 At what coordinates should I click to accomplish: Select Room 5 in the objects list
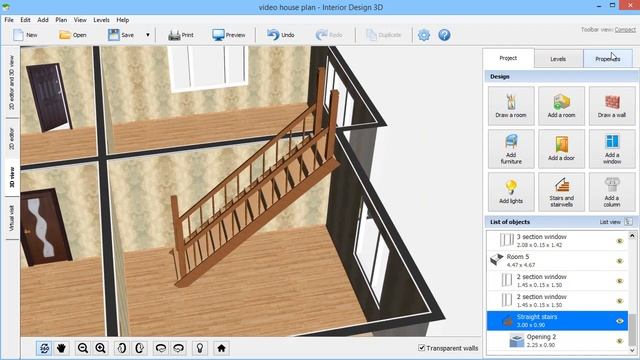pyautogui.click(x=557, y=260)
